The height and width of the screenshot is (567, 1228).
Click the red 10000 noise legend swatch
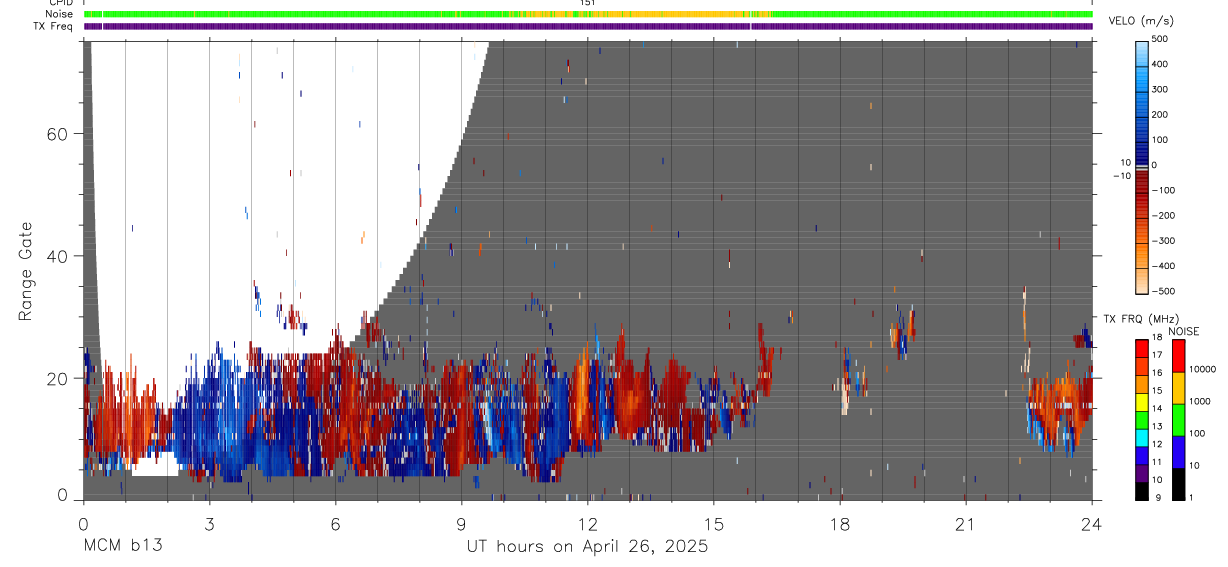1179,355
